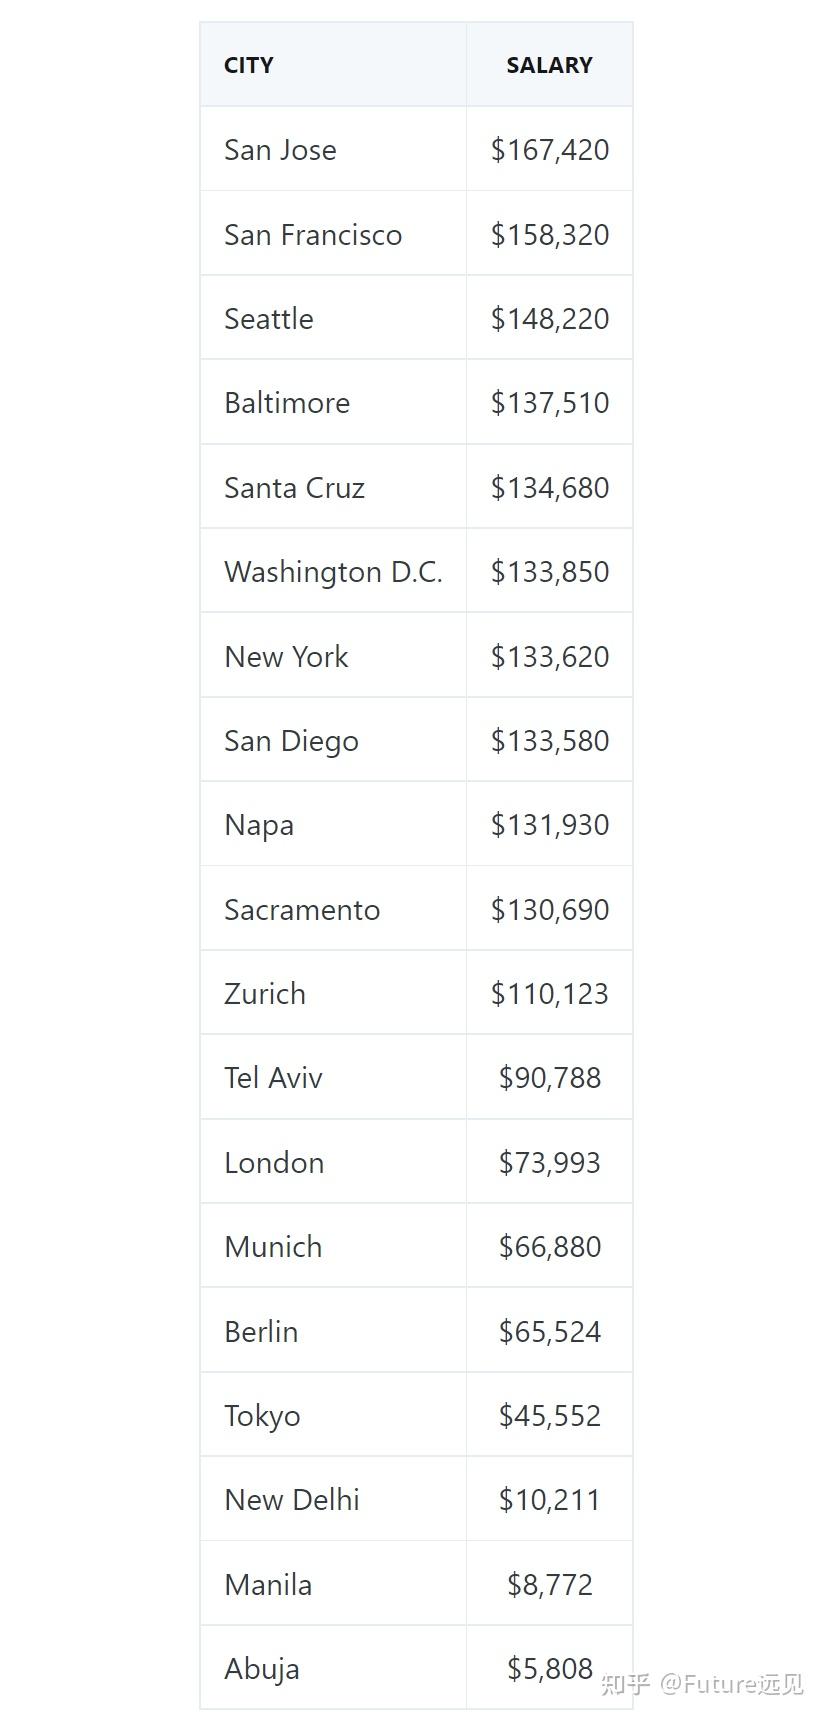The height and width of the screenshot is (1718, 825).
Task: Click the Seattle city cell
Action: 269,319
